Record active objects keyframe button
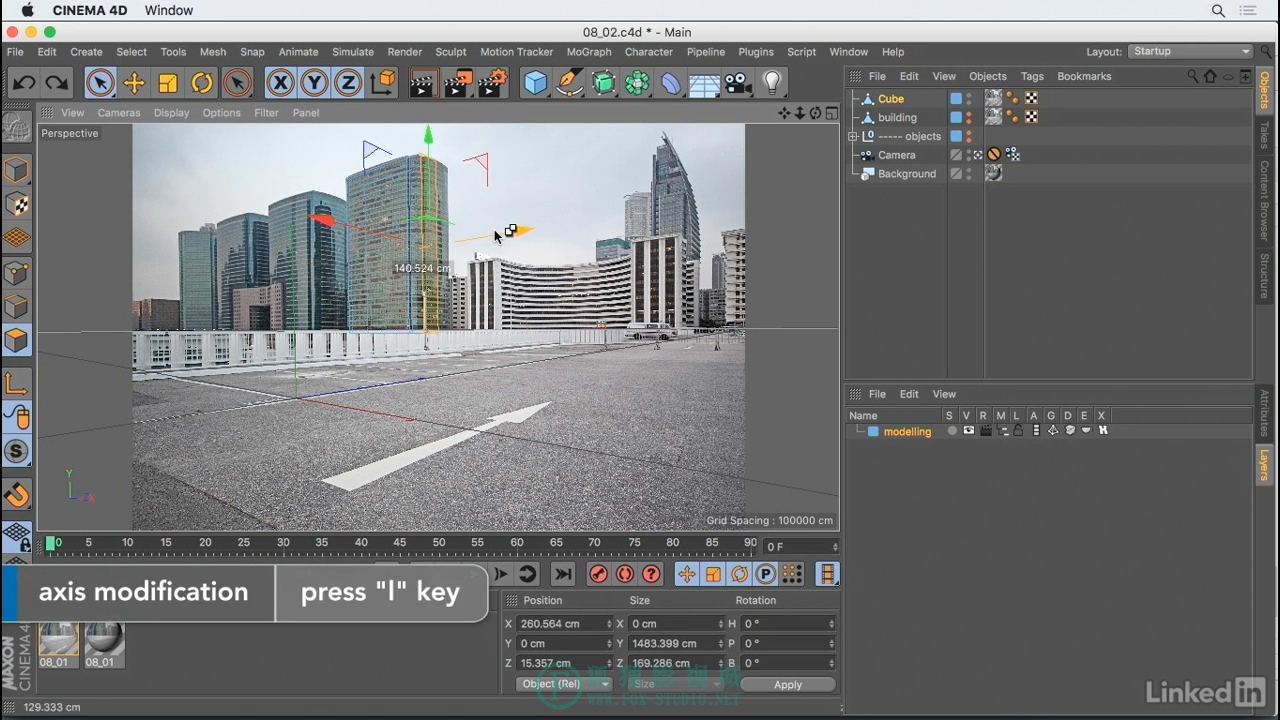 pos(598,574)
